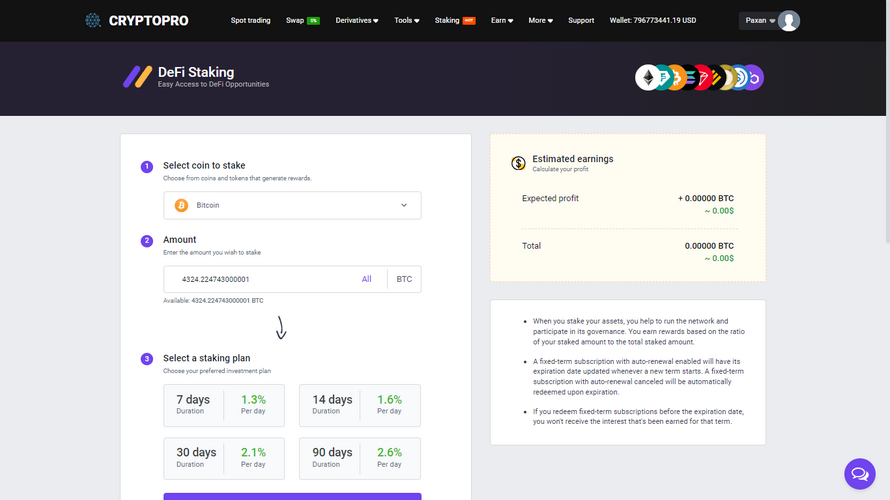
Task: Open the live chat support bubble
Action: [859, 474]
